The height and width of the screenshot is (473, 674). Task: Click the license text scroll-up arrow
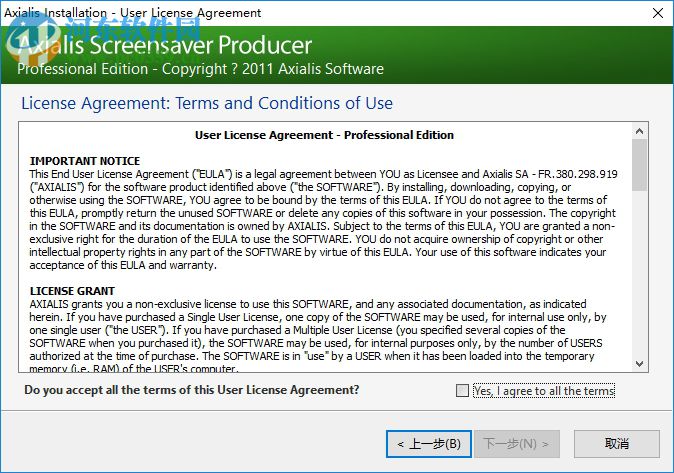(639, 131)
